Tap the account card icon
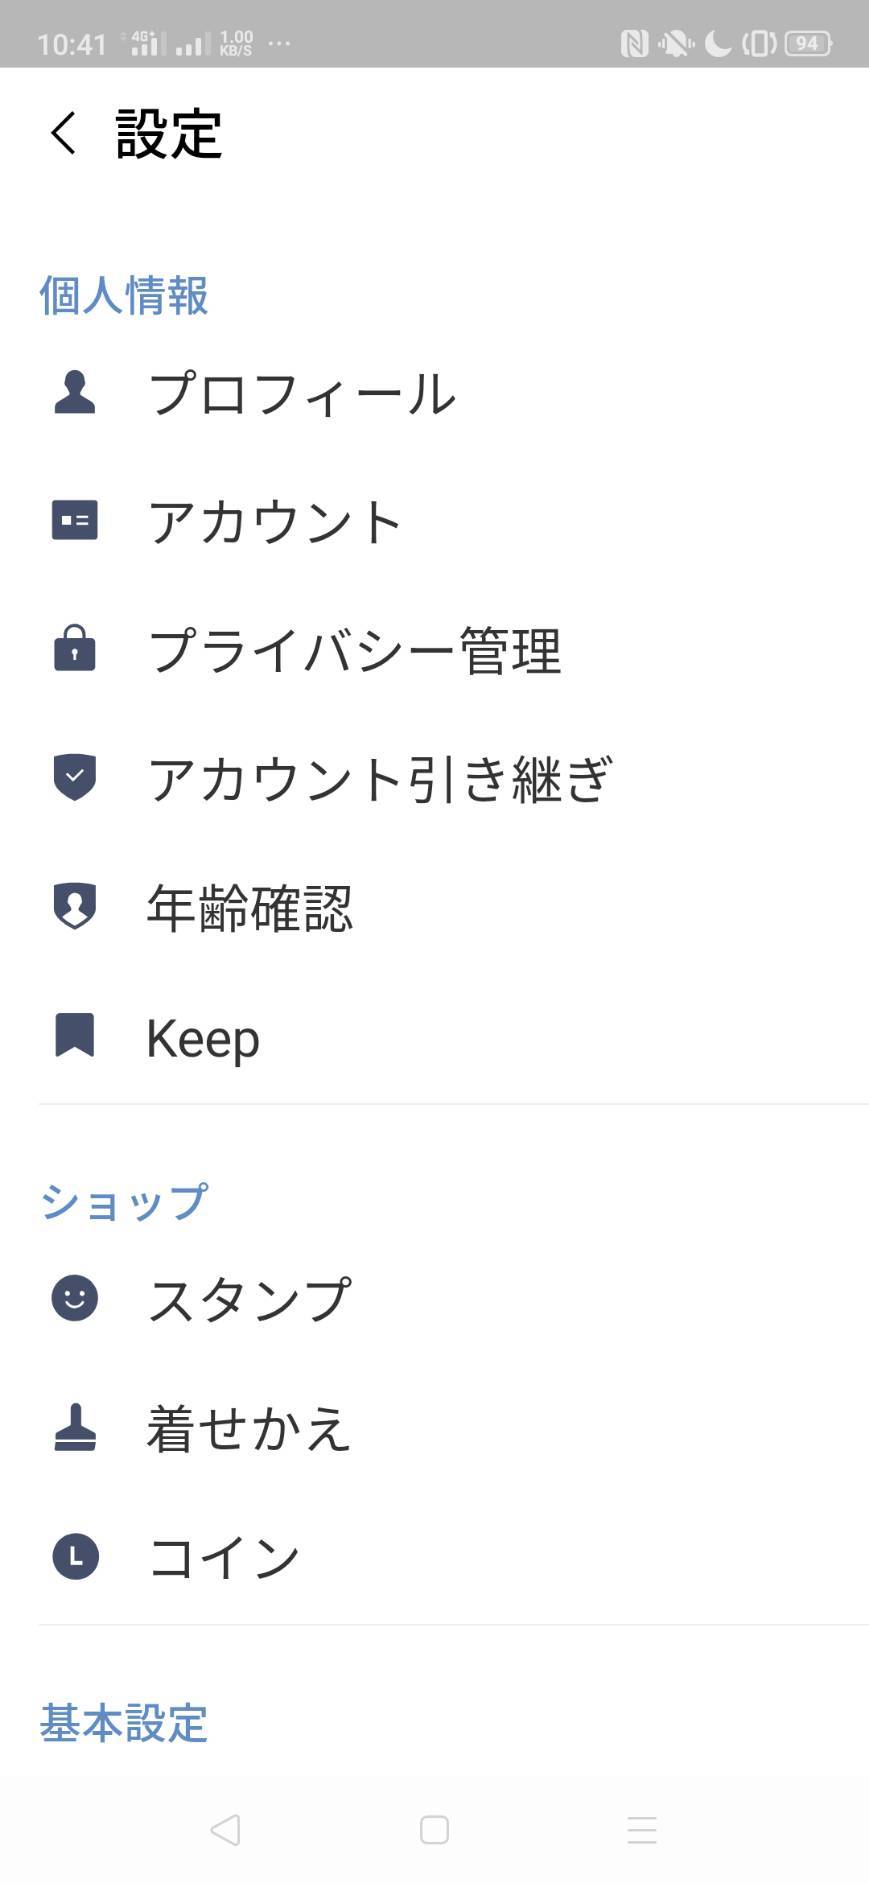Image resolution: width=869 pixels, height=1883 pixels. (75, 521)
